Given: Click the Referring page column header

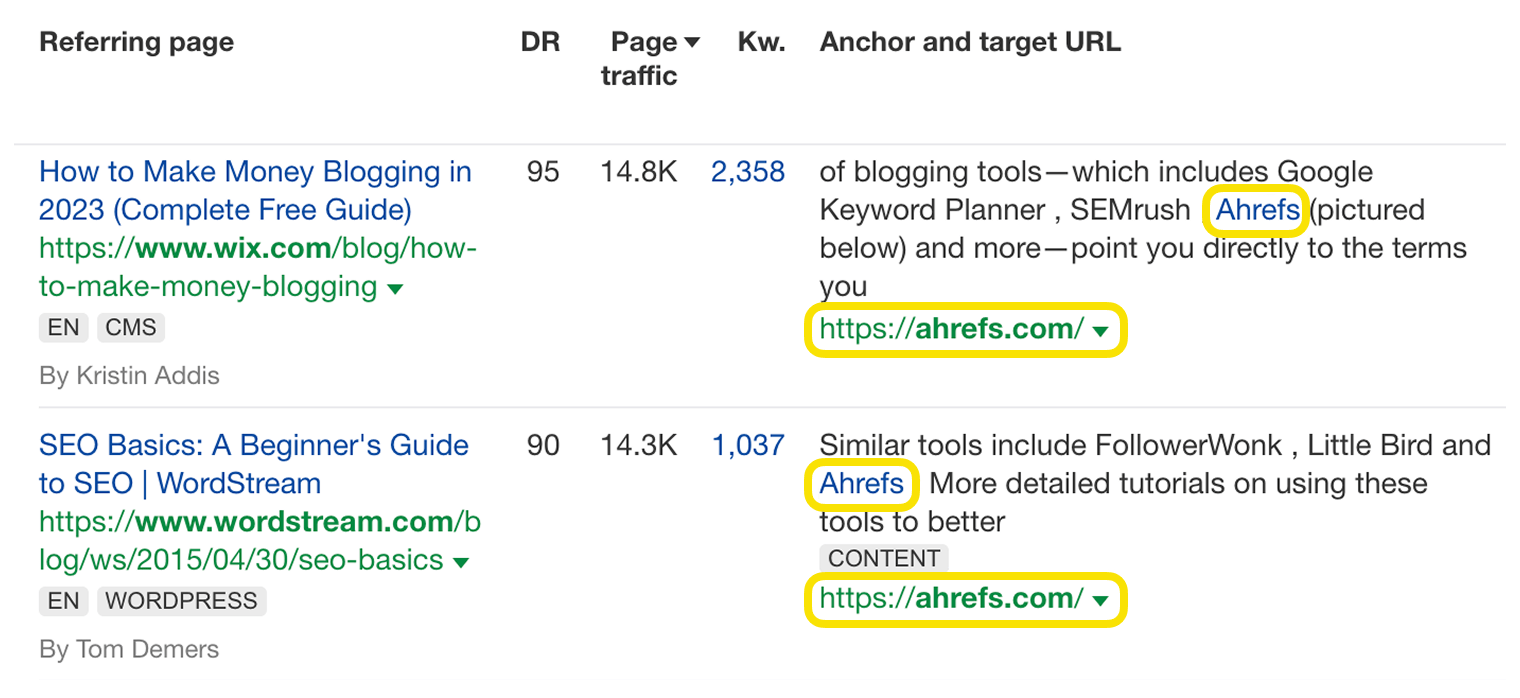Looking at the screenshot, I should click(x=136, y=41).
